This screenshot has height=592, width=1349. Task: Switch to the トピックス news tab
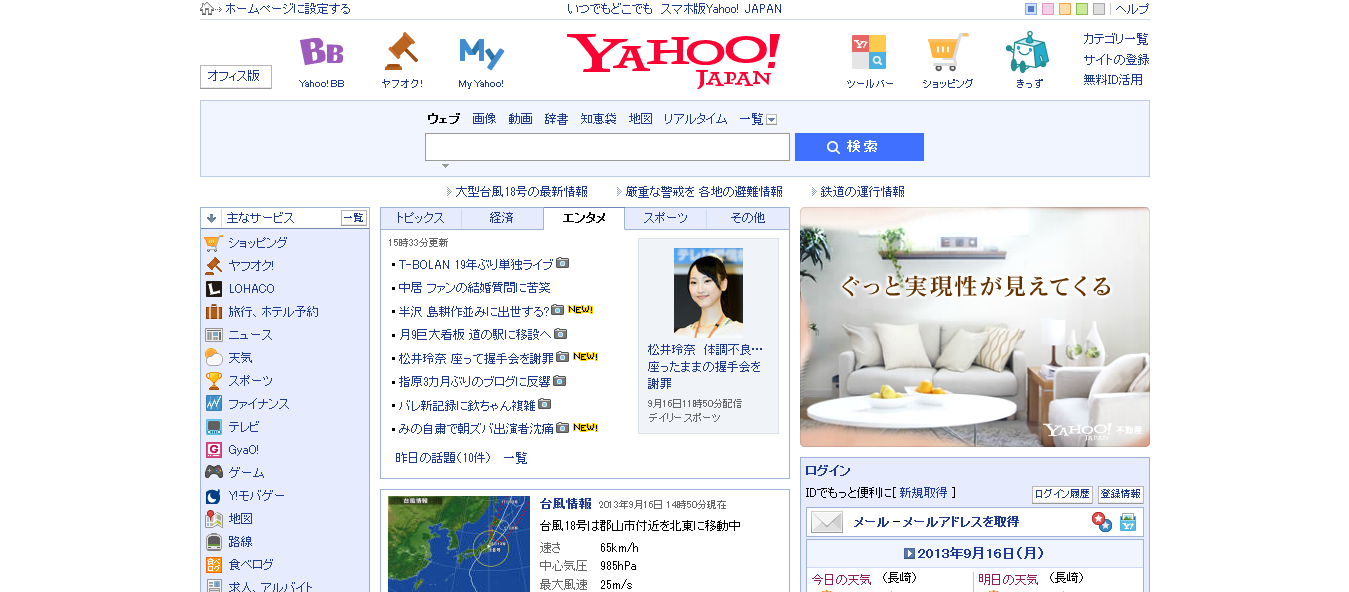point(420,218)
